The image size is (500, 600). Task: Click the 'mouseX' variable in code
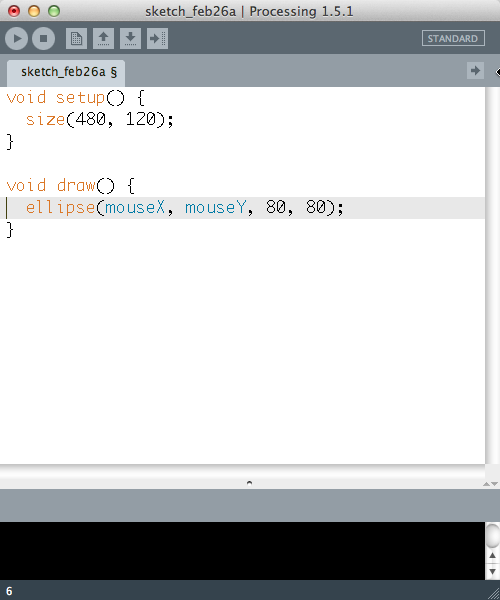click(135, 208)
